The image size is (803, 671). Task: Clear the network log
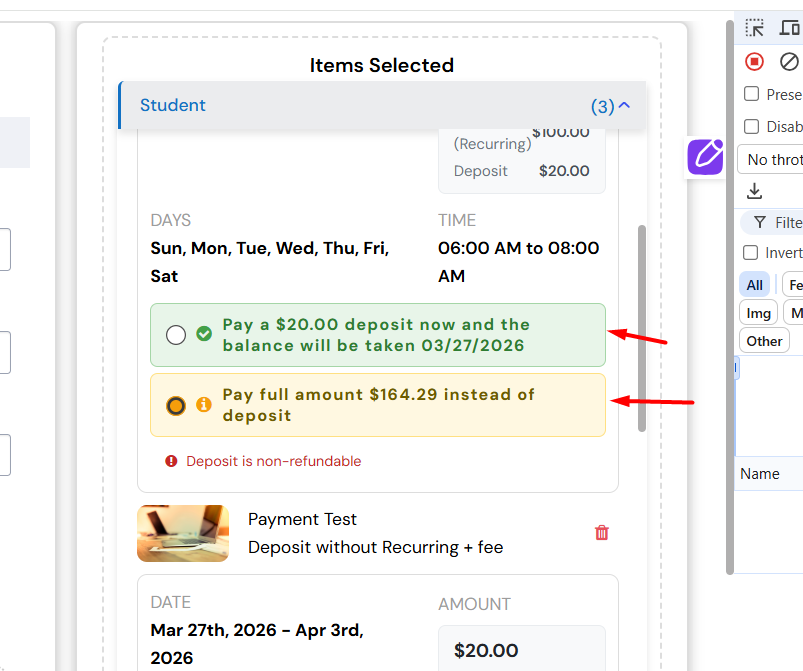click(x=789, y=62)
